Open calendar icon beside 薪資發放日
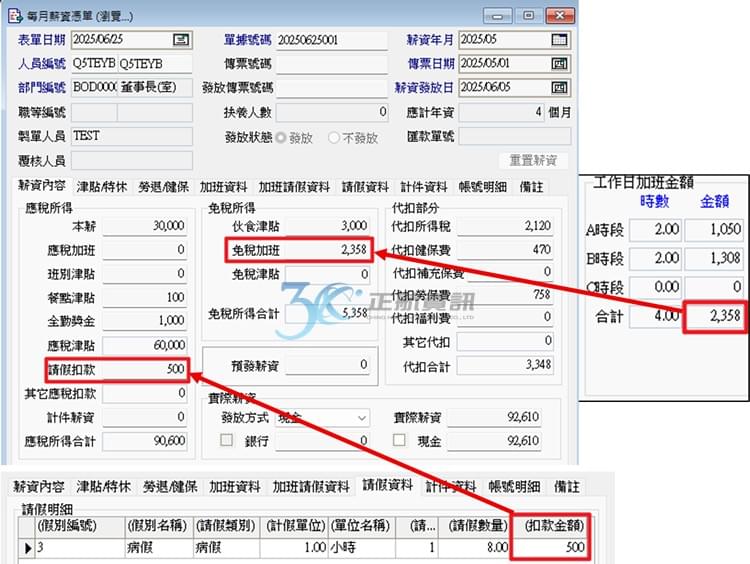The width and height of the screenshot is (750, 564). tap(559, 88)
